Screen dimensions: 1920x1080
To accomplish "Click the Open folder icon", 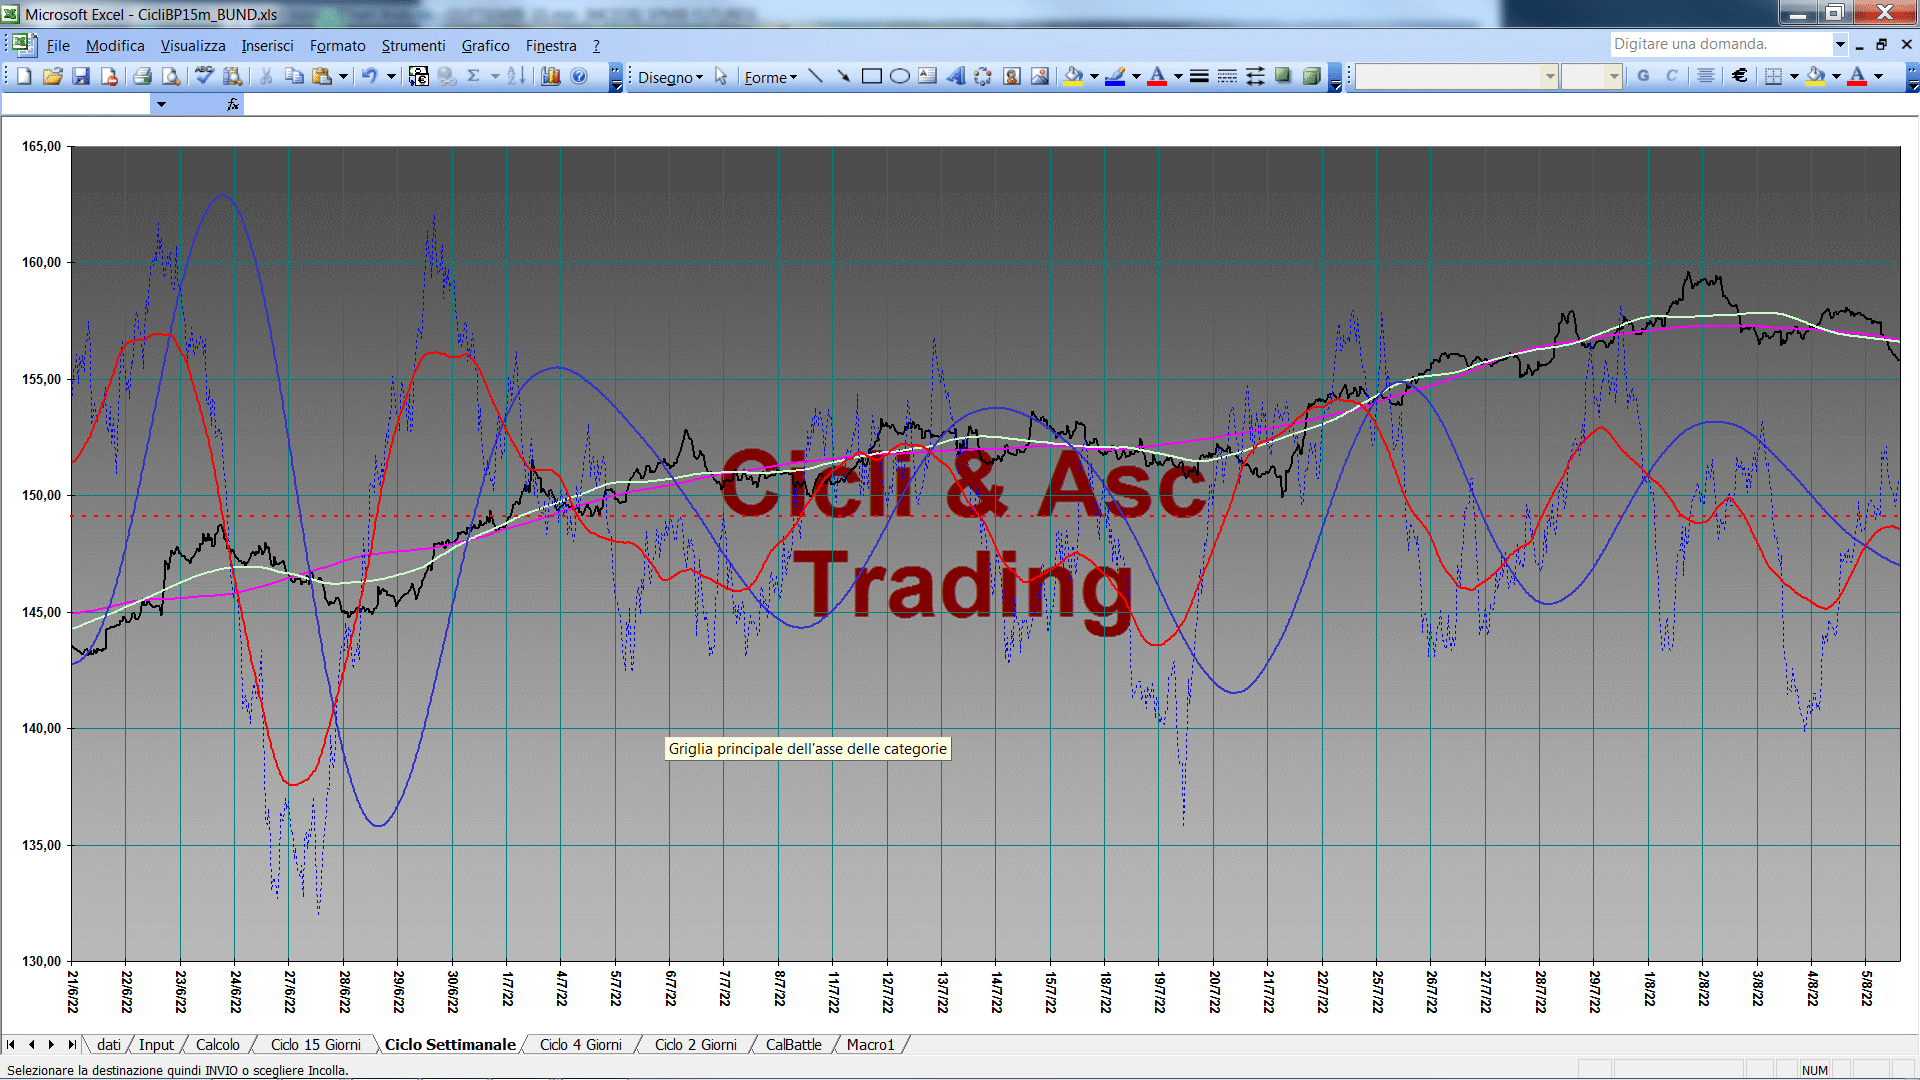I will [53, 76].
